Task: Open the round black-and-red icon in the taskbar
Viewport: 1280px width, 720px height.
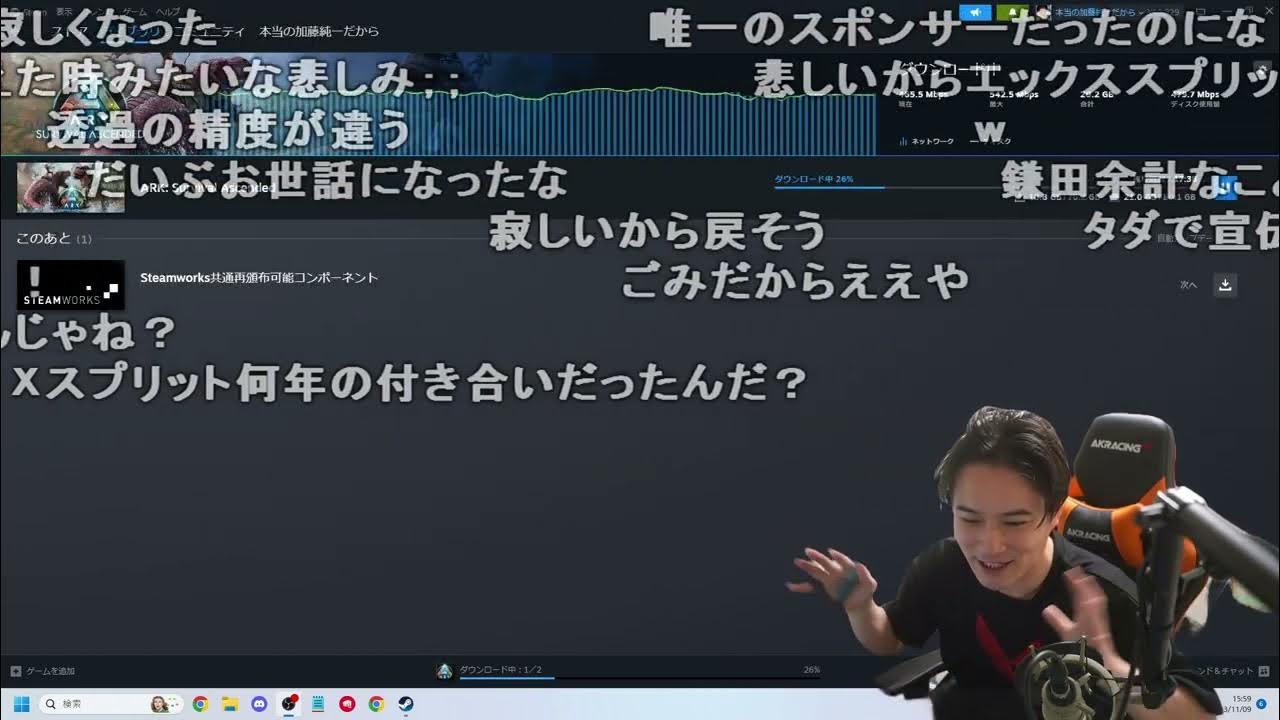Action: point(289,704)
